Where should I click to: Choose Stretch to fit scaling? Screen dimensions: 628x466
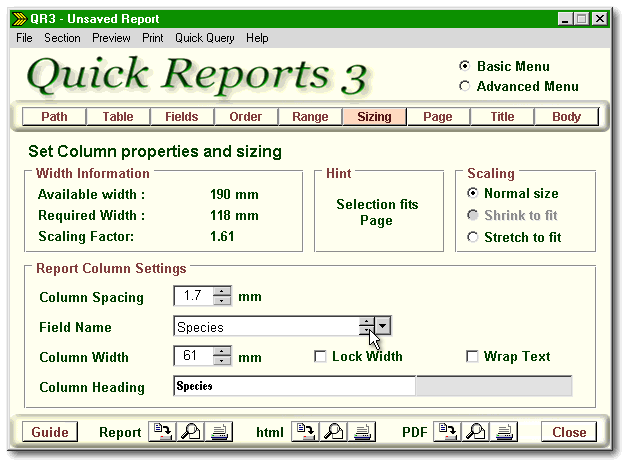tap(473, 237)
